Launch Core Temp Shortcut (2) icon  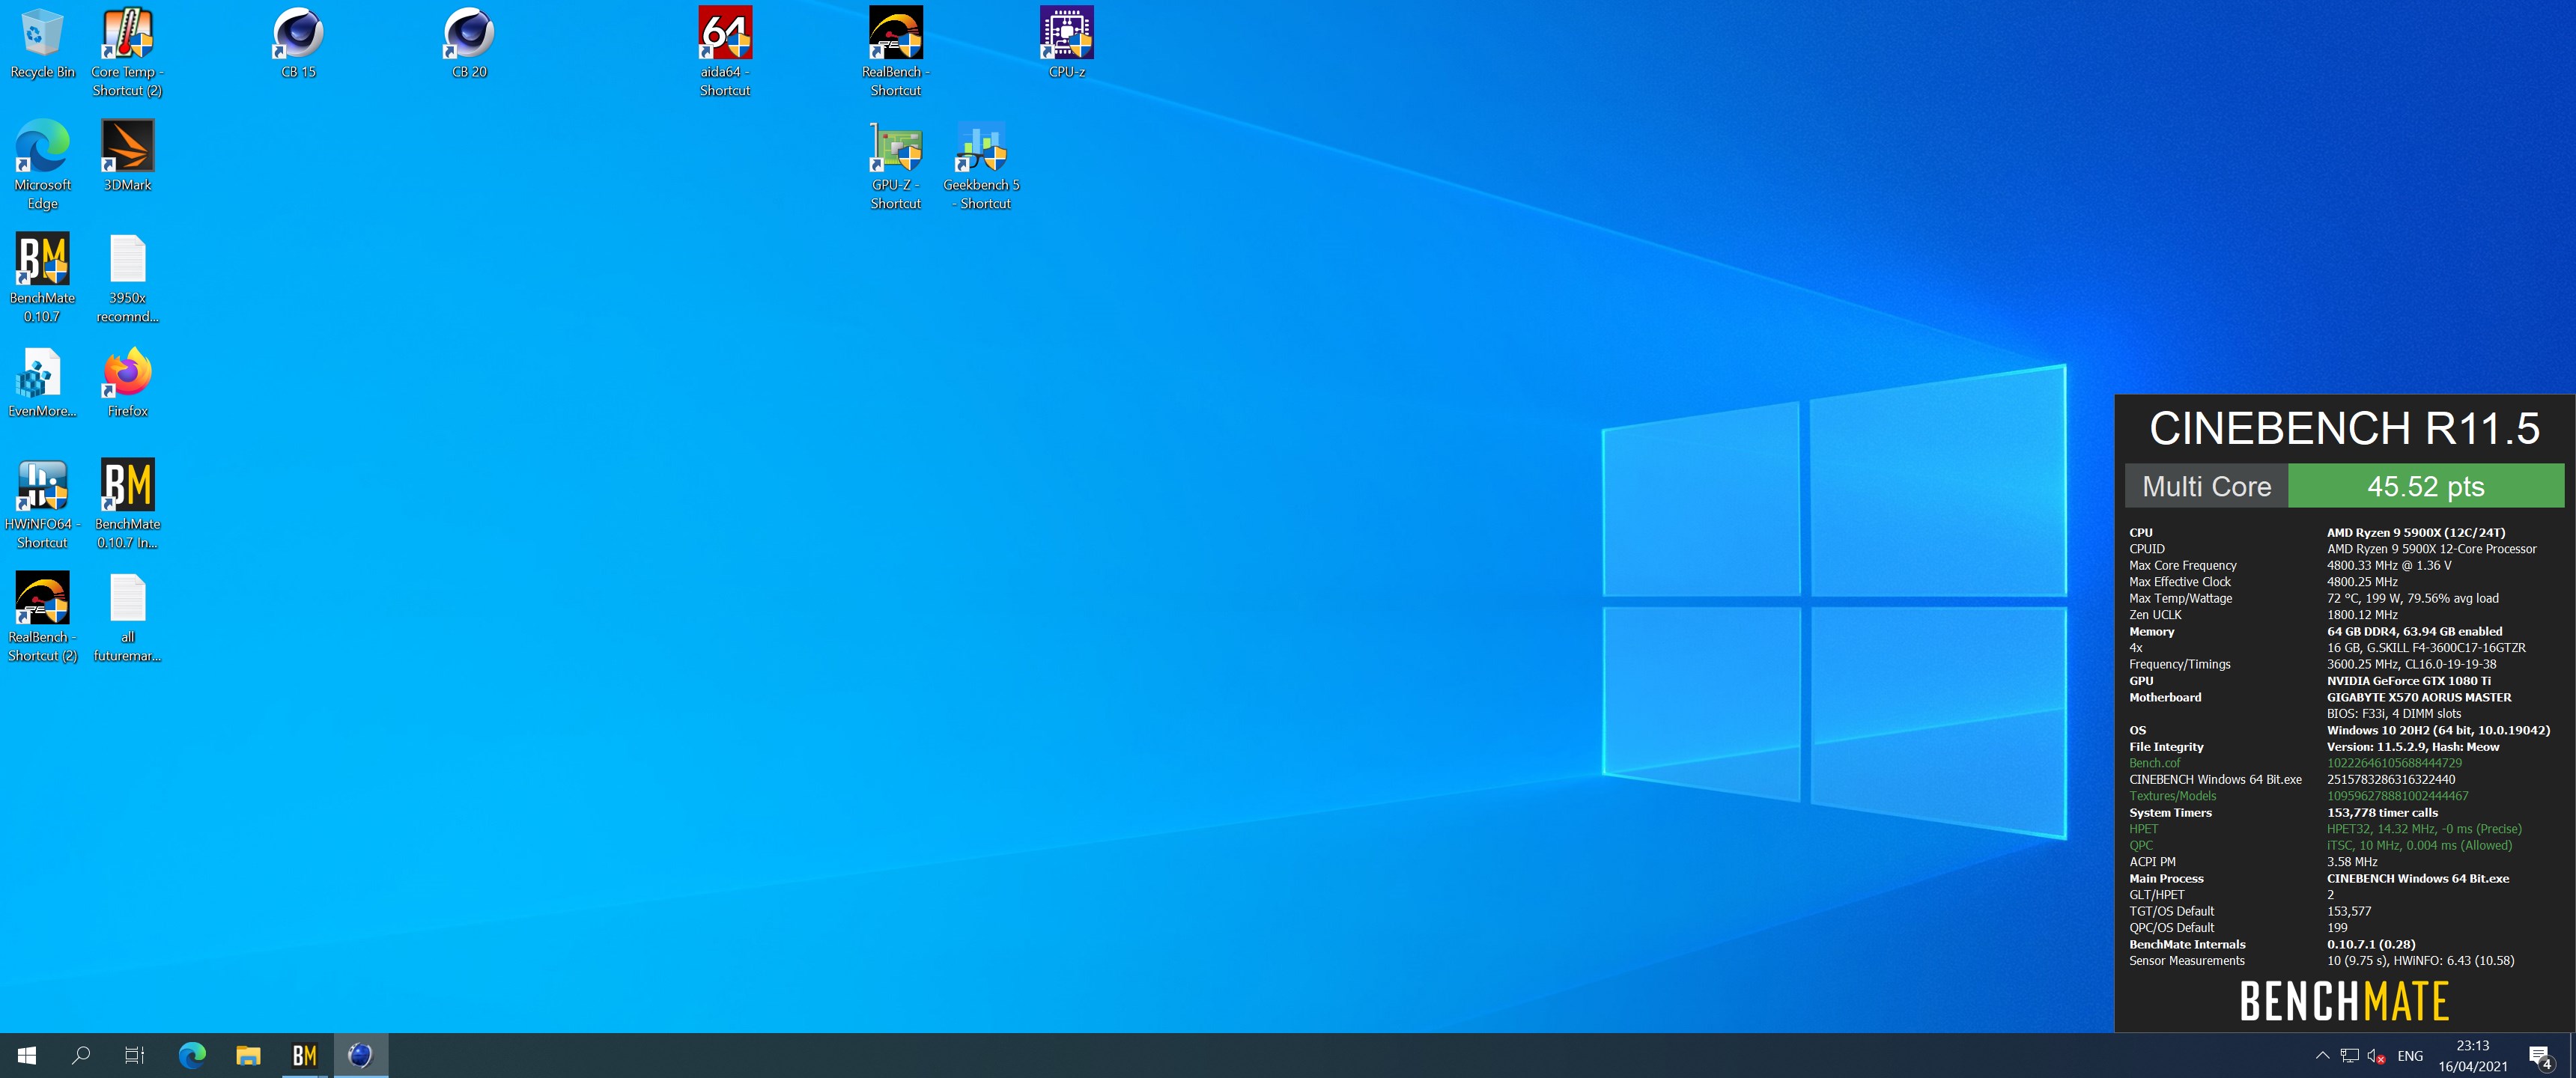coord(127,52)
